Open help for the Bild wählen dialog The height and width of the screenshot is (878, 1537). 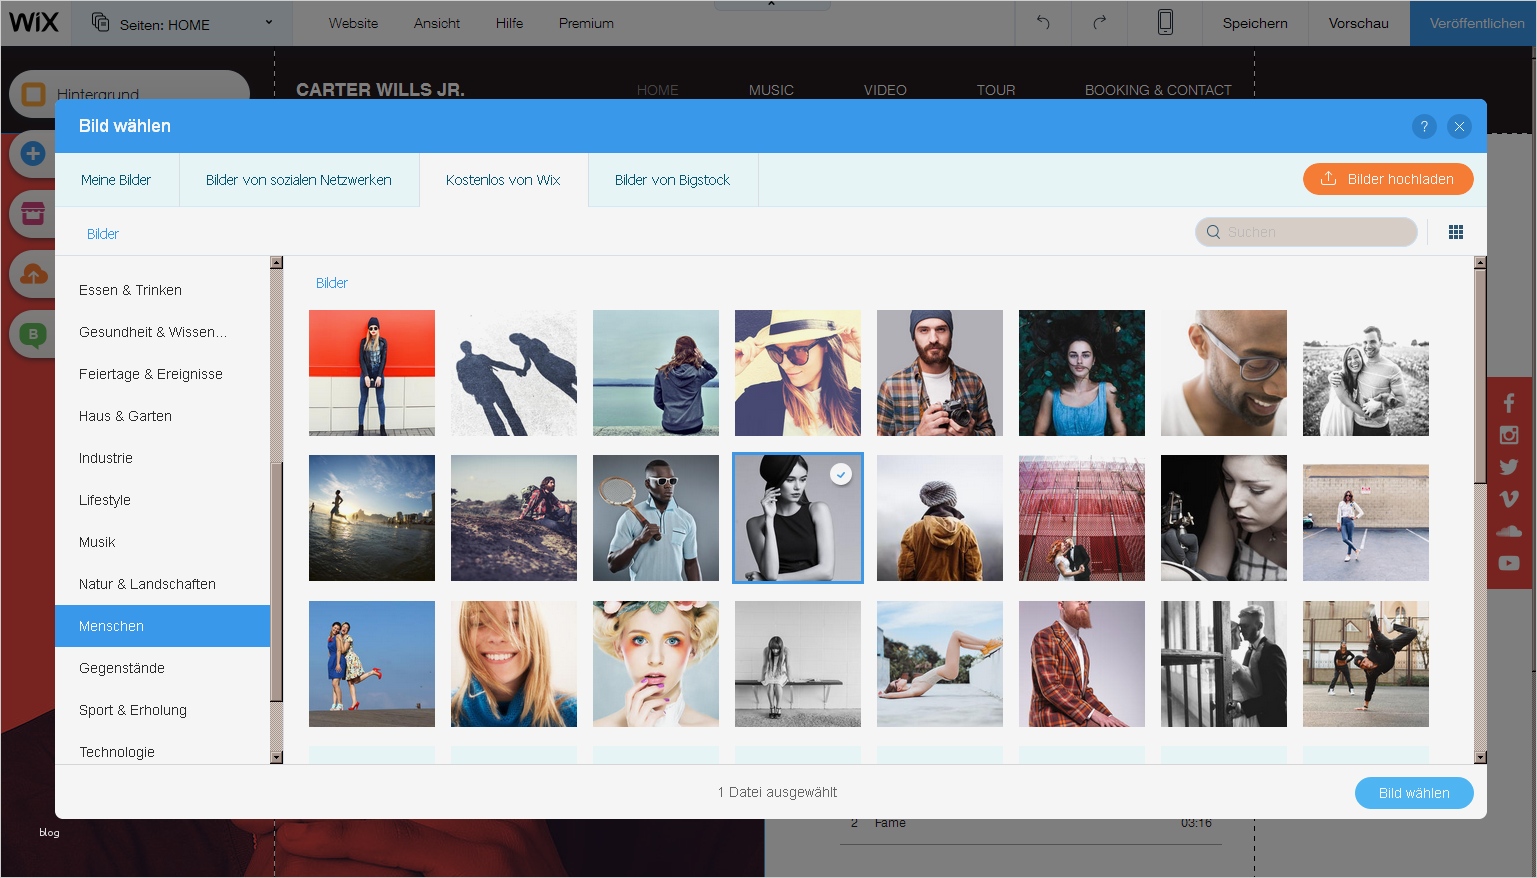click(1424, 126)
